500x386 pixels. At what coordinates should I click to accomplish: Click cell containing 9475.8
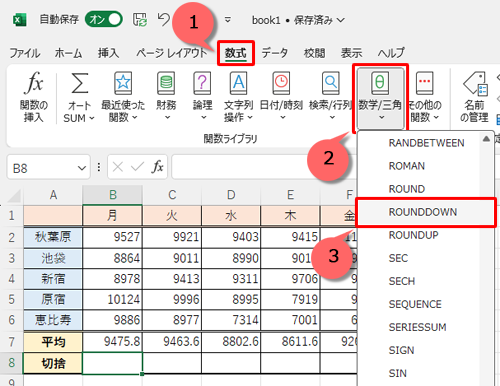113,342
